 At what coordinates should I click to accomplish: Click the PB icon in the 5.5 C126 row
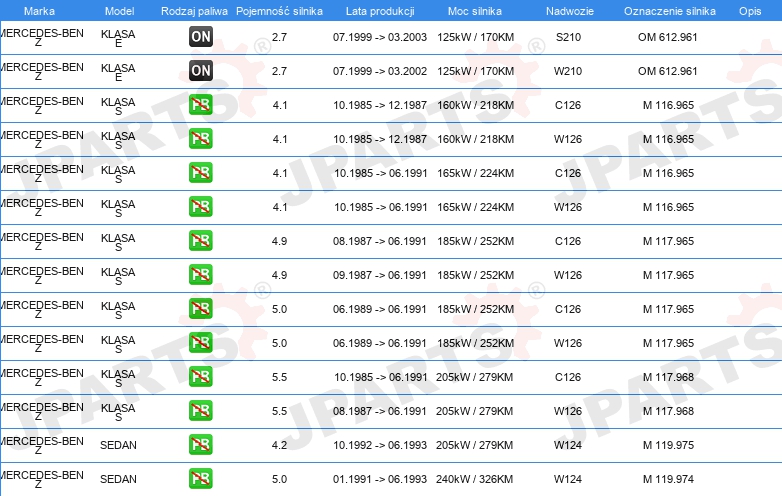pyautogui.click(x=200, y=377)
